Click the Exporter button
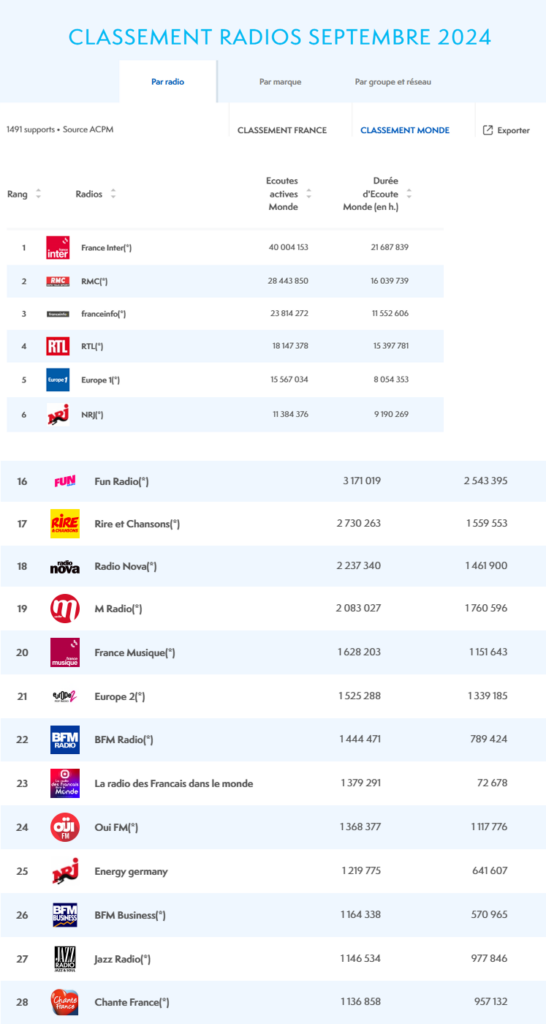This screenshot has width=546, height=1024. (x=506, y=130)
